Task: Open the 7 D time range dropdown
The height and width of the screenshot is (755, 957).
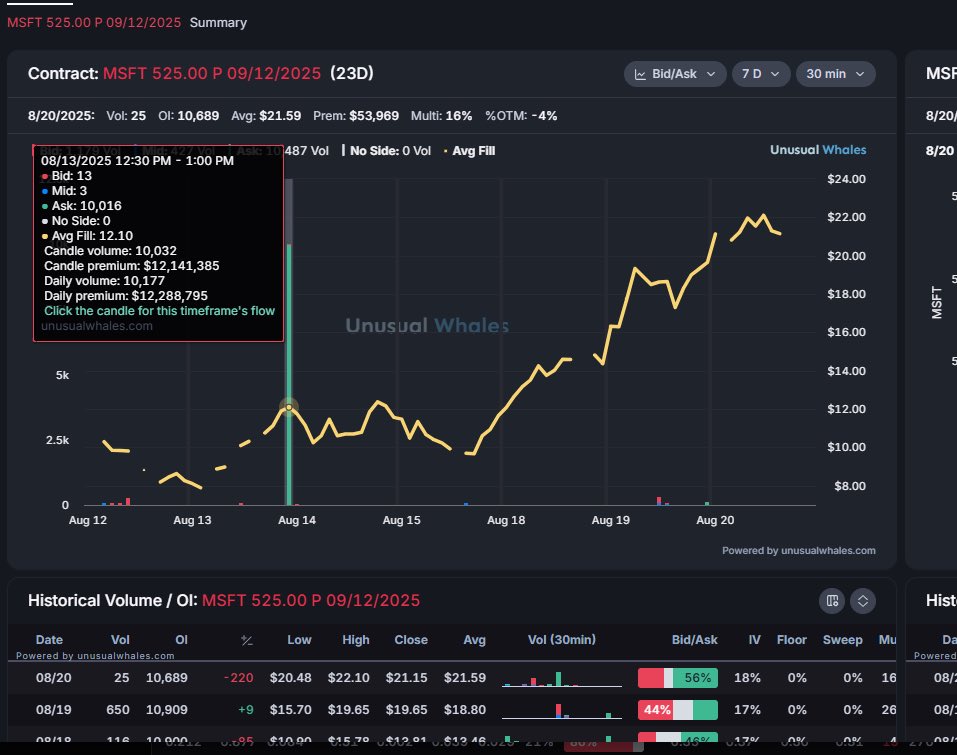Action: pyautogui.click(x=760, y=74)
